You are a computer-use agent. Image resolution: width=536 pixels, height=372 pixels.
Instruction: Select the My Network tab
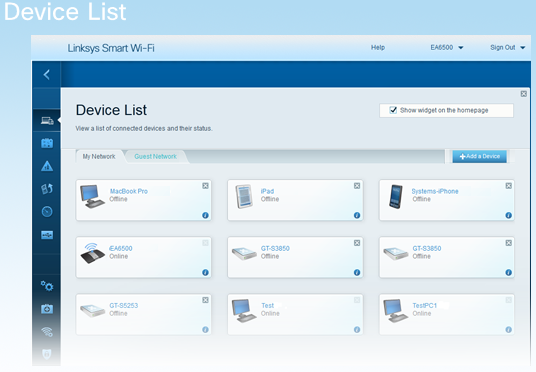pyautogui.click(x=99, y=157)
